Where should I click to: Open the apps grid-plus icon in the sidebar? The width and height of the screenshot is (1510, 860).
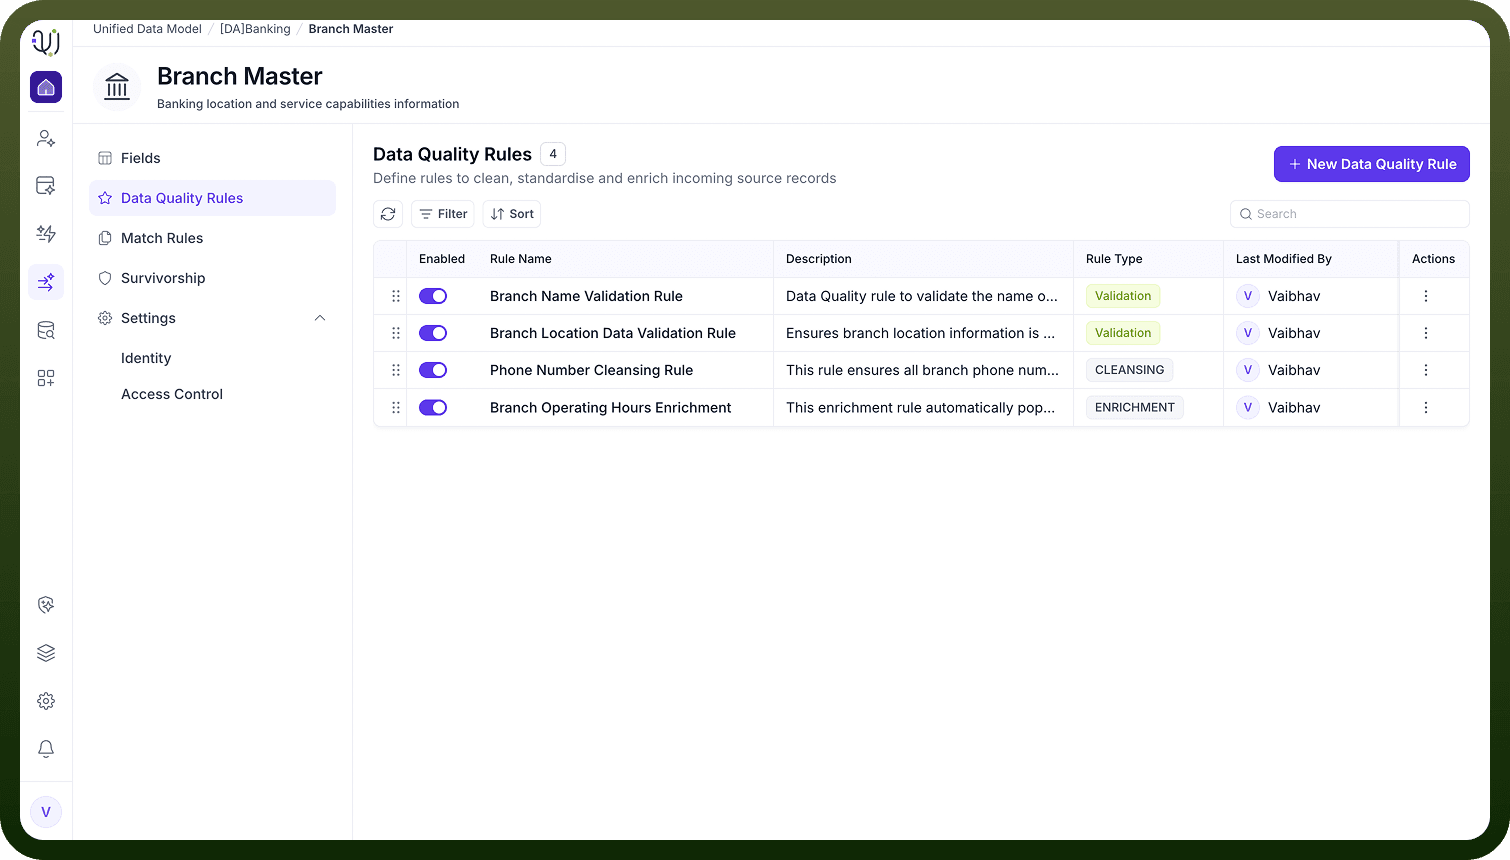46,378
